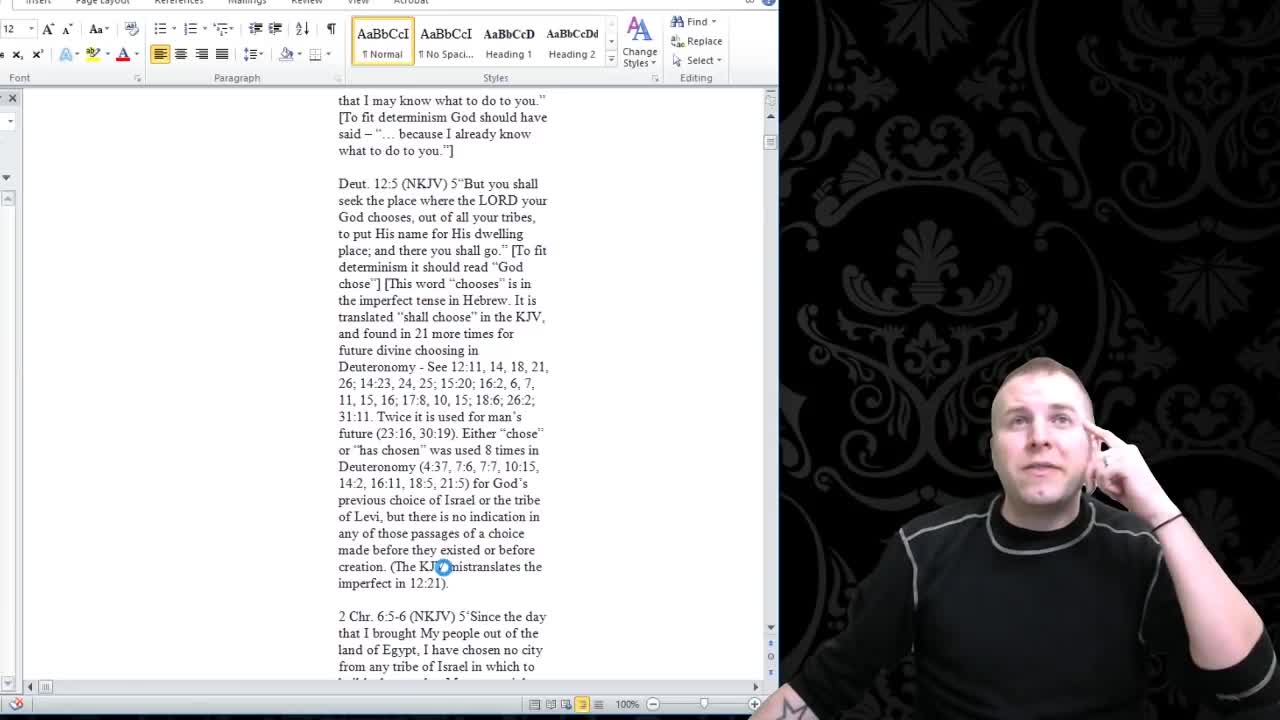Click the zoom out minus button
The image size is (1280, 720).
coord(653,704)
